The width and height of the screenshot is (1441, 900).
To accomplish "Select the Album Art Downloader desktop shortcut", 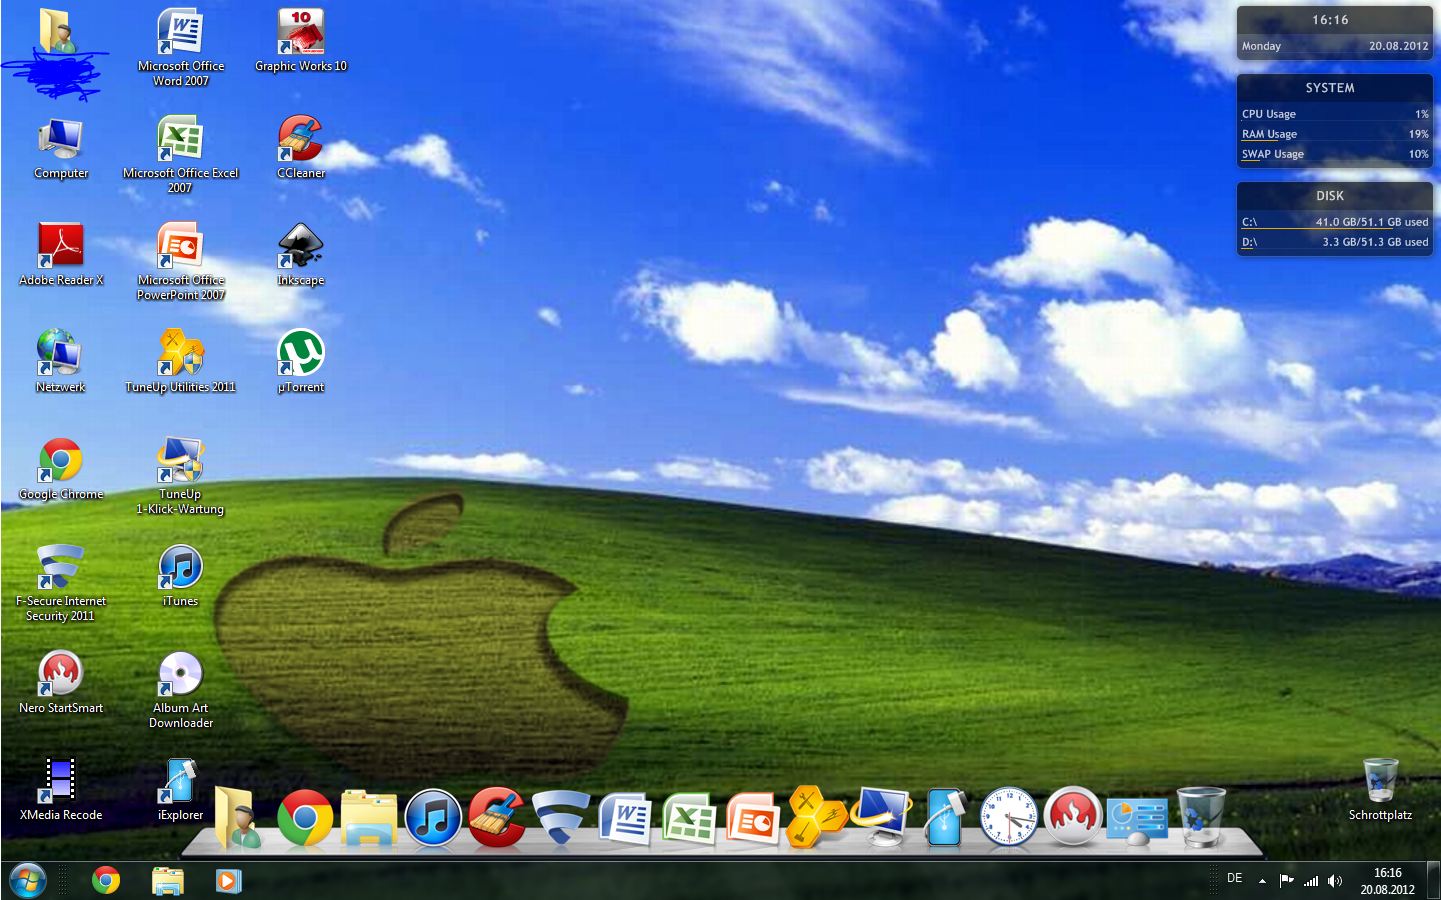I will tap(181, 690).
